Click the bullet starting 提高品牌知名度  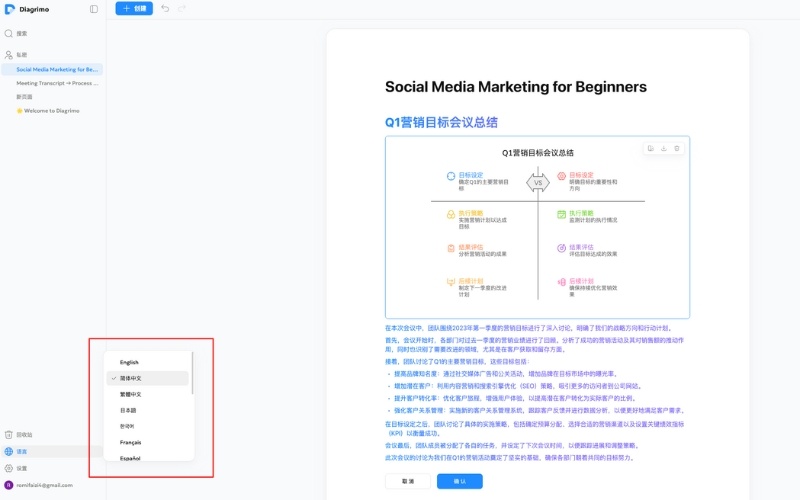tap(506, 374)
